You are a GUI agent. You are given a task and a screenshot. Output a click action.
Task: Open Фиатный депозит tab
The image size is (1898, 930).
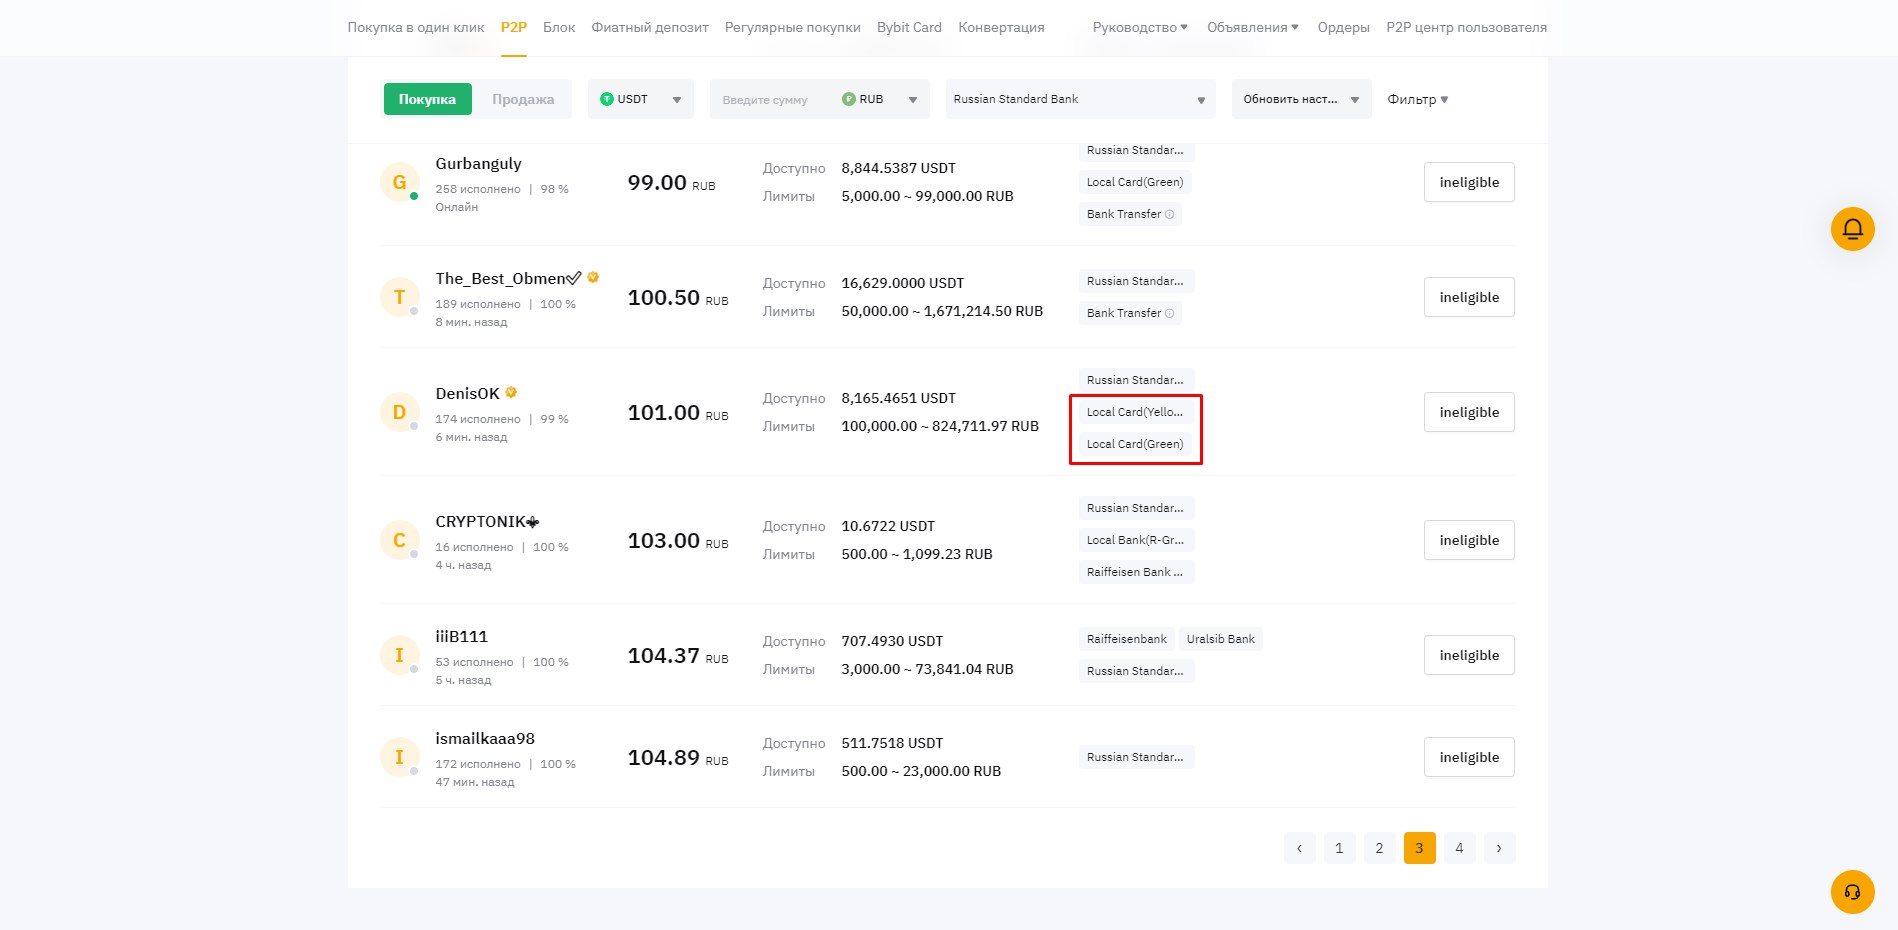point(650,27)
